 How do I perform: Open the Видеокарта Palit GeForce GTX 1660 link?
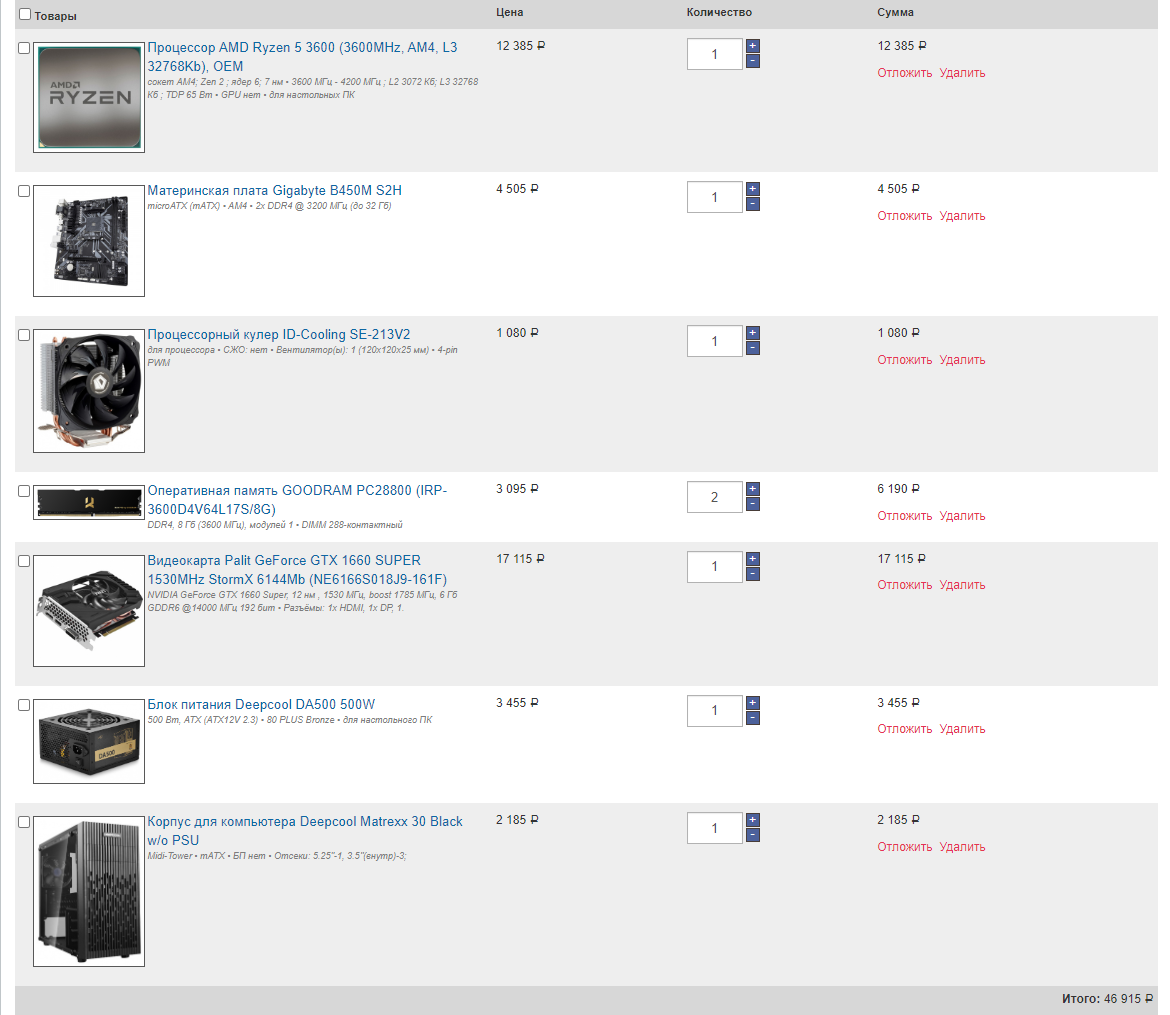pyautogui.click(x=297, y=569)
